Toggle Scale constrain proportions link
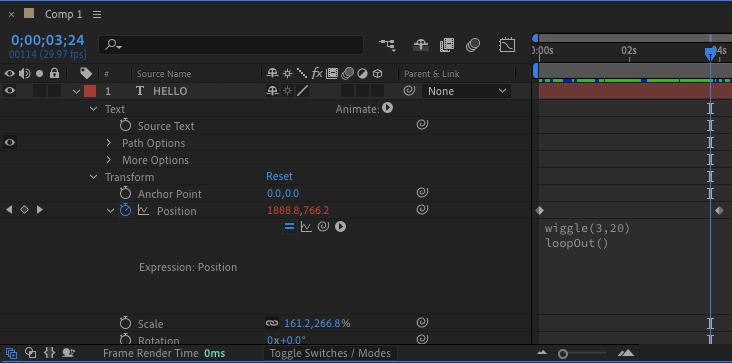The height and width of the screenshot is (363, 732). click(x=272, y=323)
